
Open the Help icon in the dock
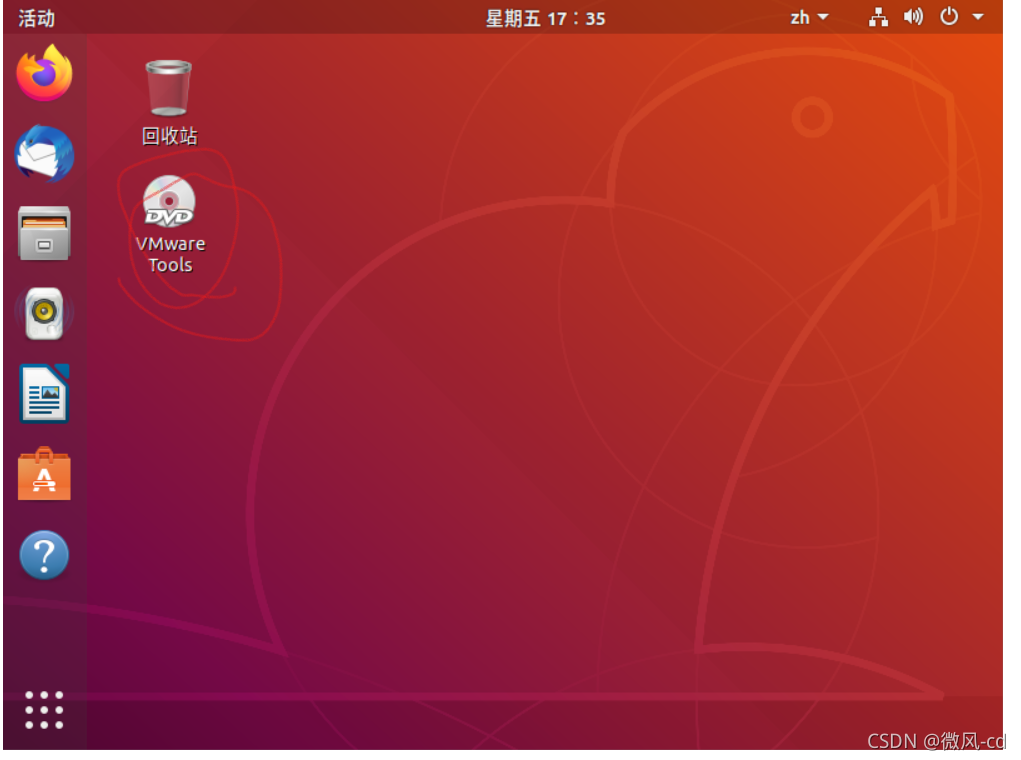[x=44, y=556]
